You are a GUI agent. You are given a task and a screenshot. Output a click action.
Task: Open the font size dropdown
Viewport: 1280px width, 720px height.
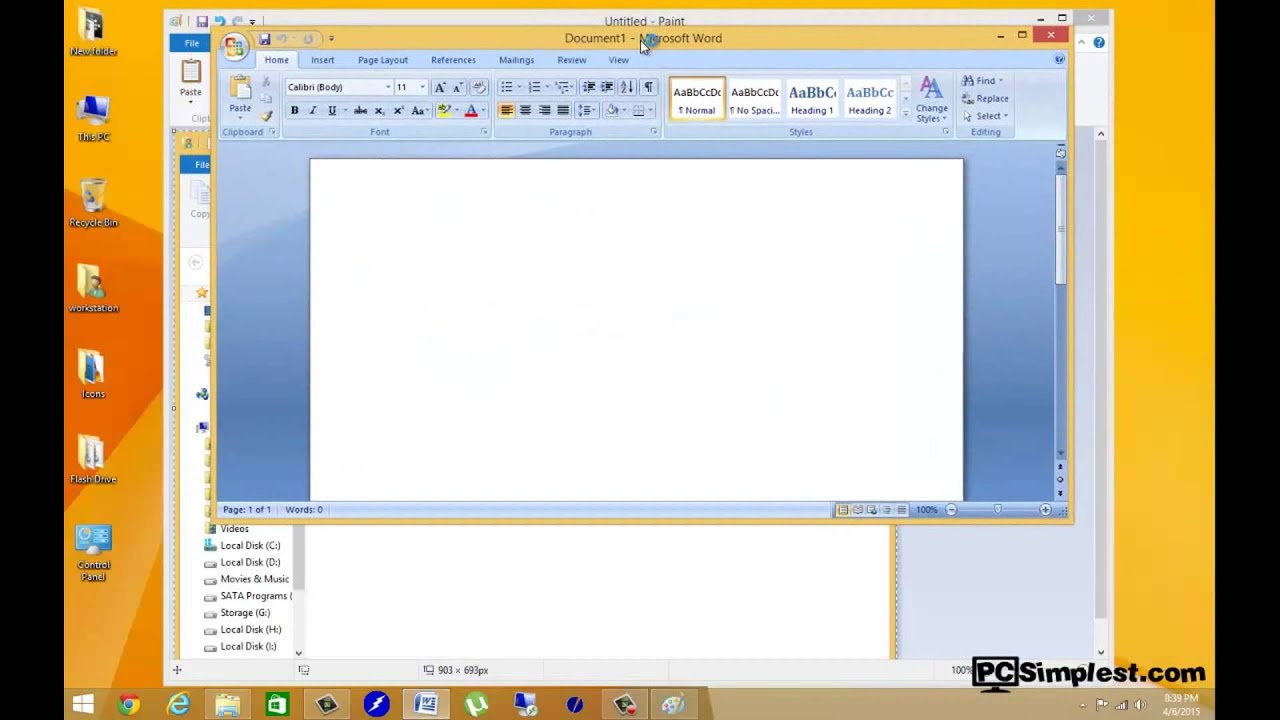[422, 87]
